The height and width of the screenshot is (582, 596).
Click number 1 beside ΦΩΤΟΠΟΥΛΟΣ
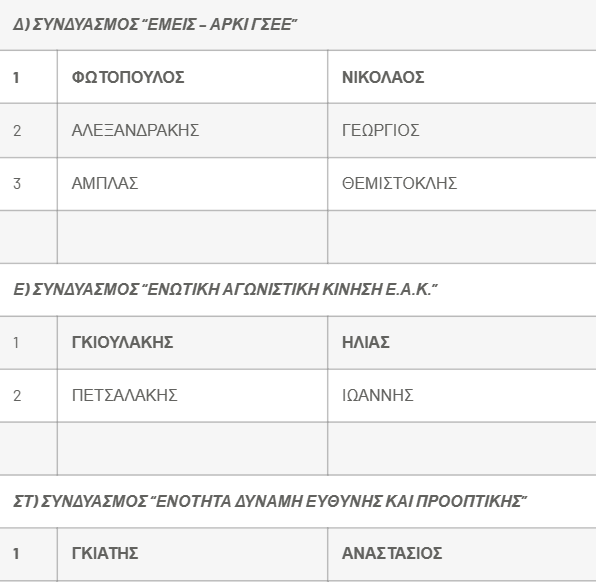click(x=16, y=78)
